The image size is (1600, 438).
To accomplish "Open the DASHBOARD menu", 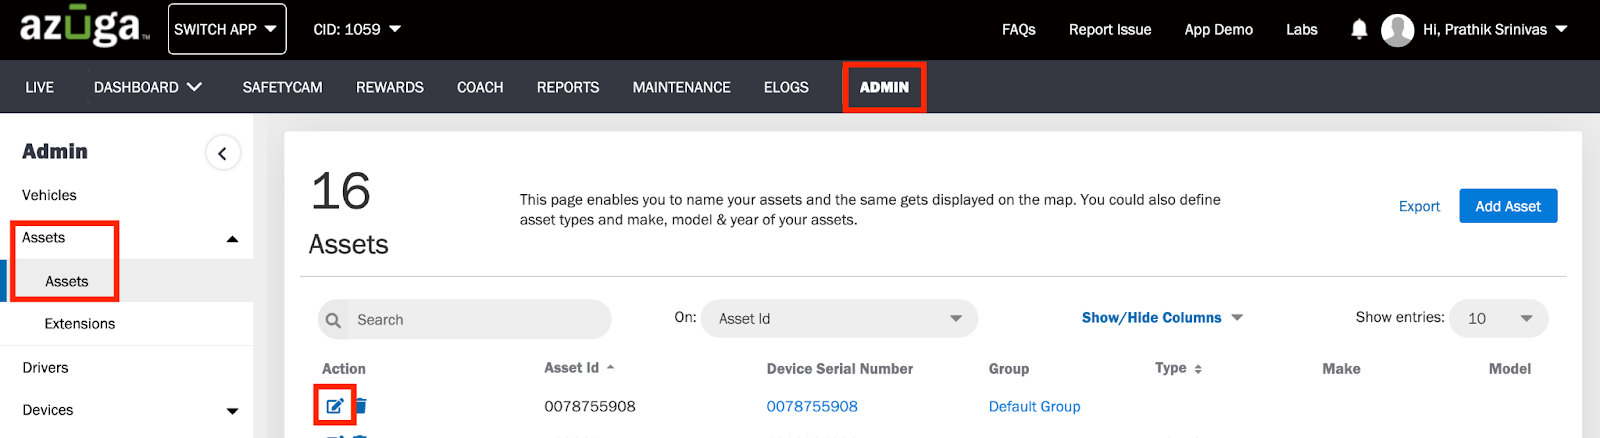I will pyautogui.click(x=148, y=87).
